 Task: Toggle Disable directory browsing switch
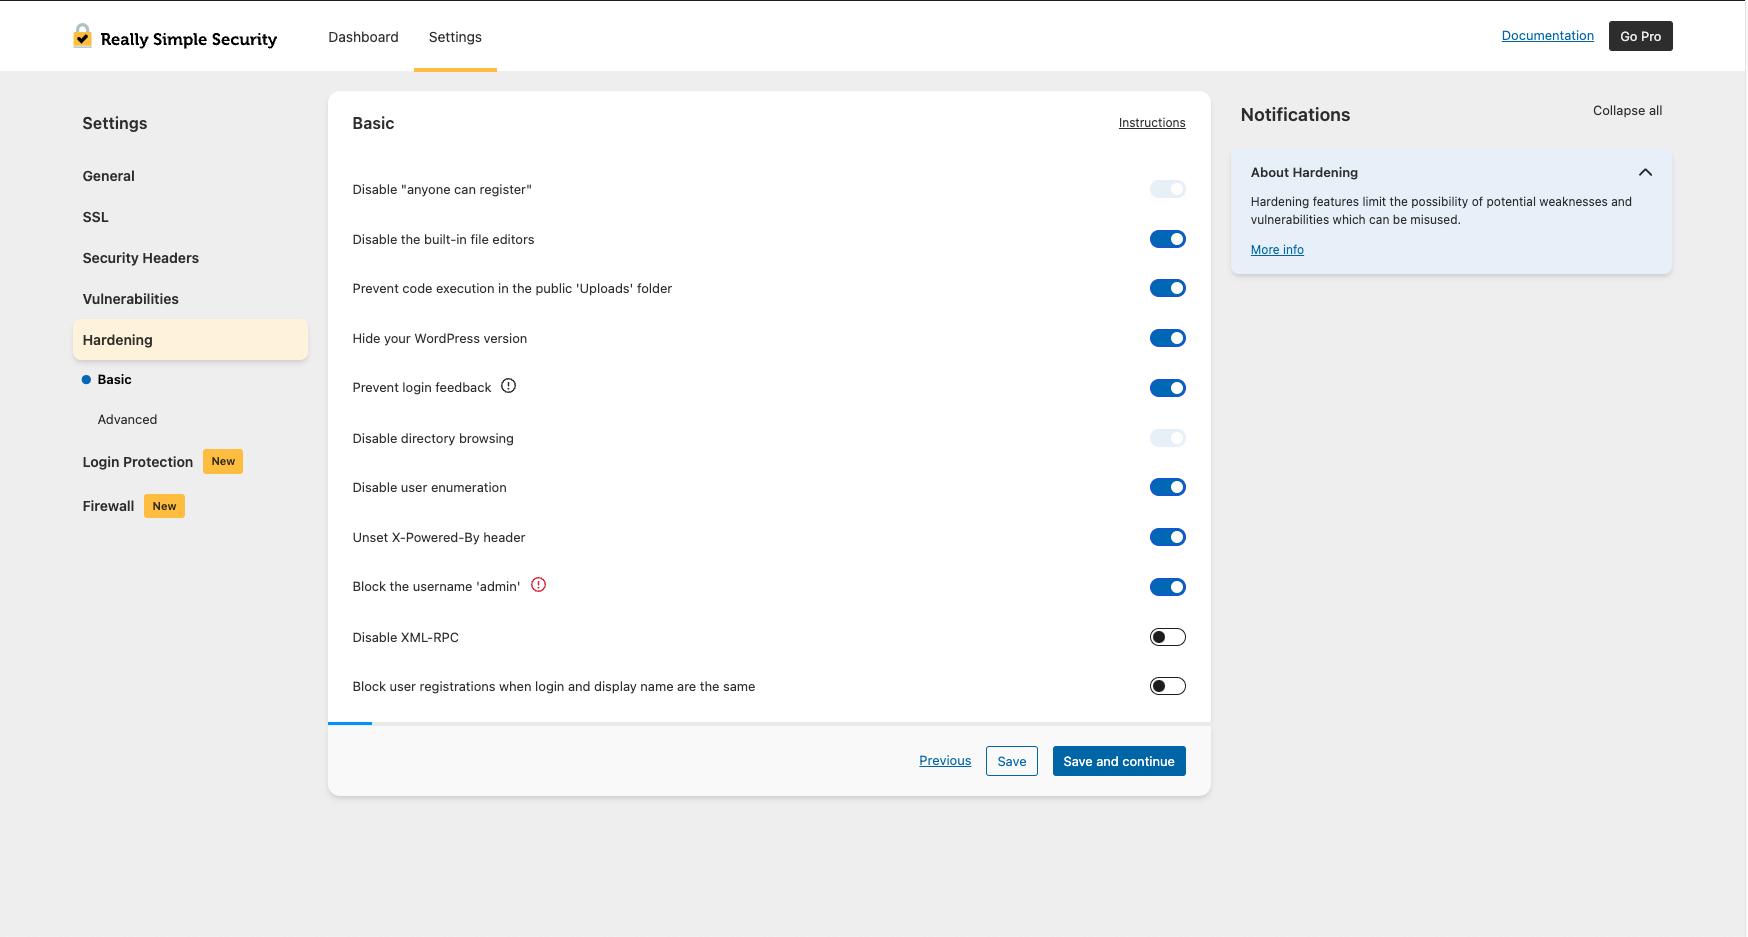pyautogui.click(x=1167, y=438)
